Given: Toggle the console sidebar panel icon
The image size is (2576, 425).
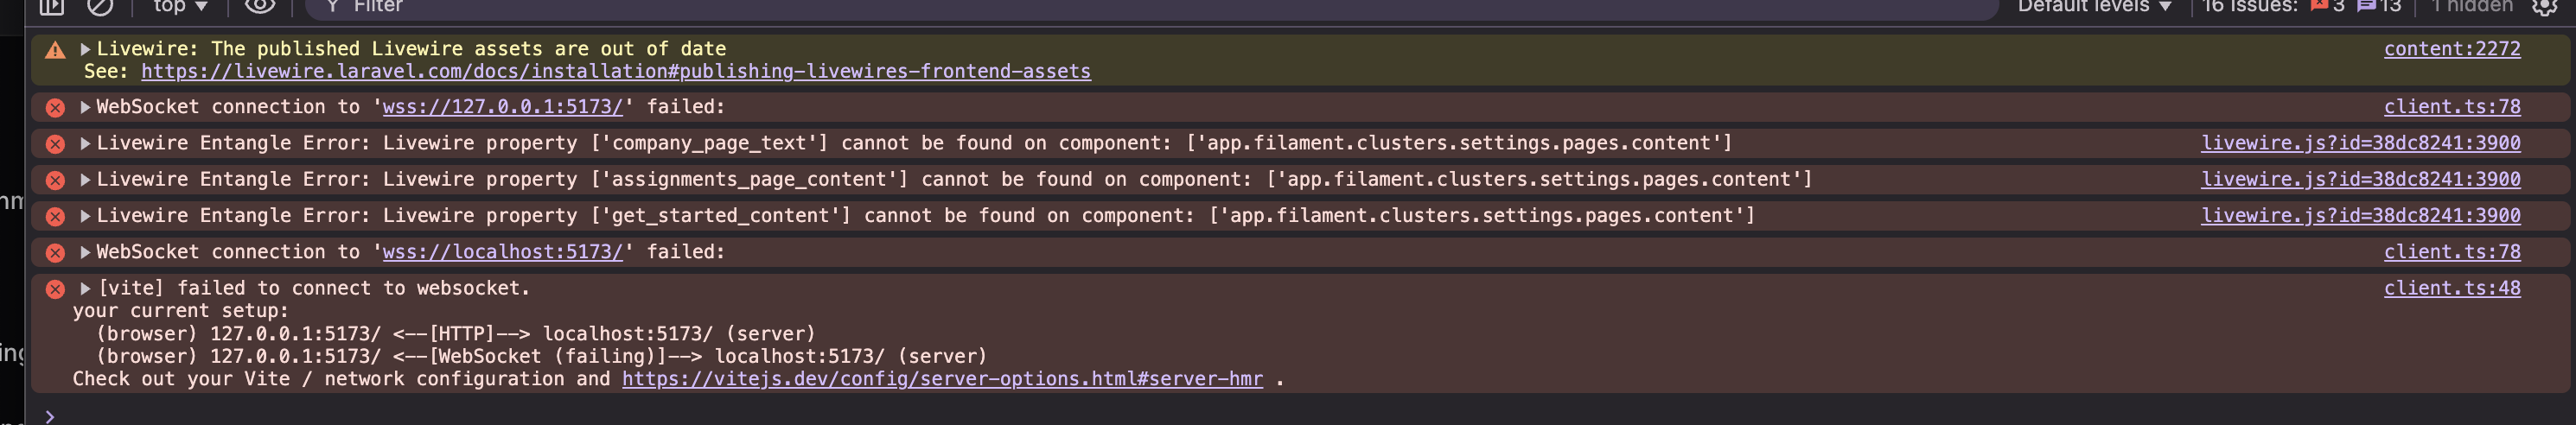Looking at the screenshot, I should tap(51, 6).
